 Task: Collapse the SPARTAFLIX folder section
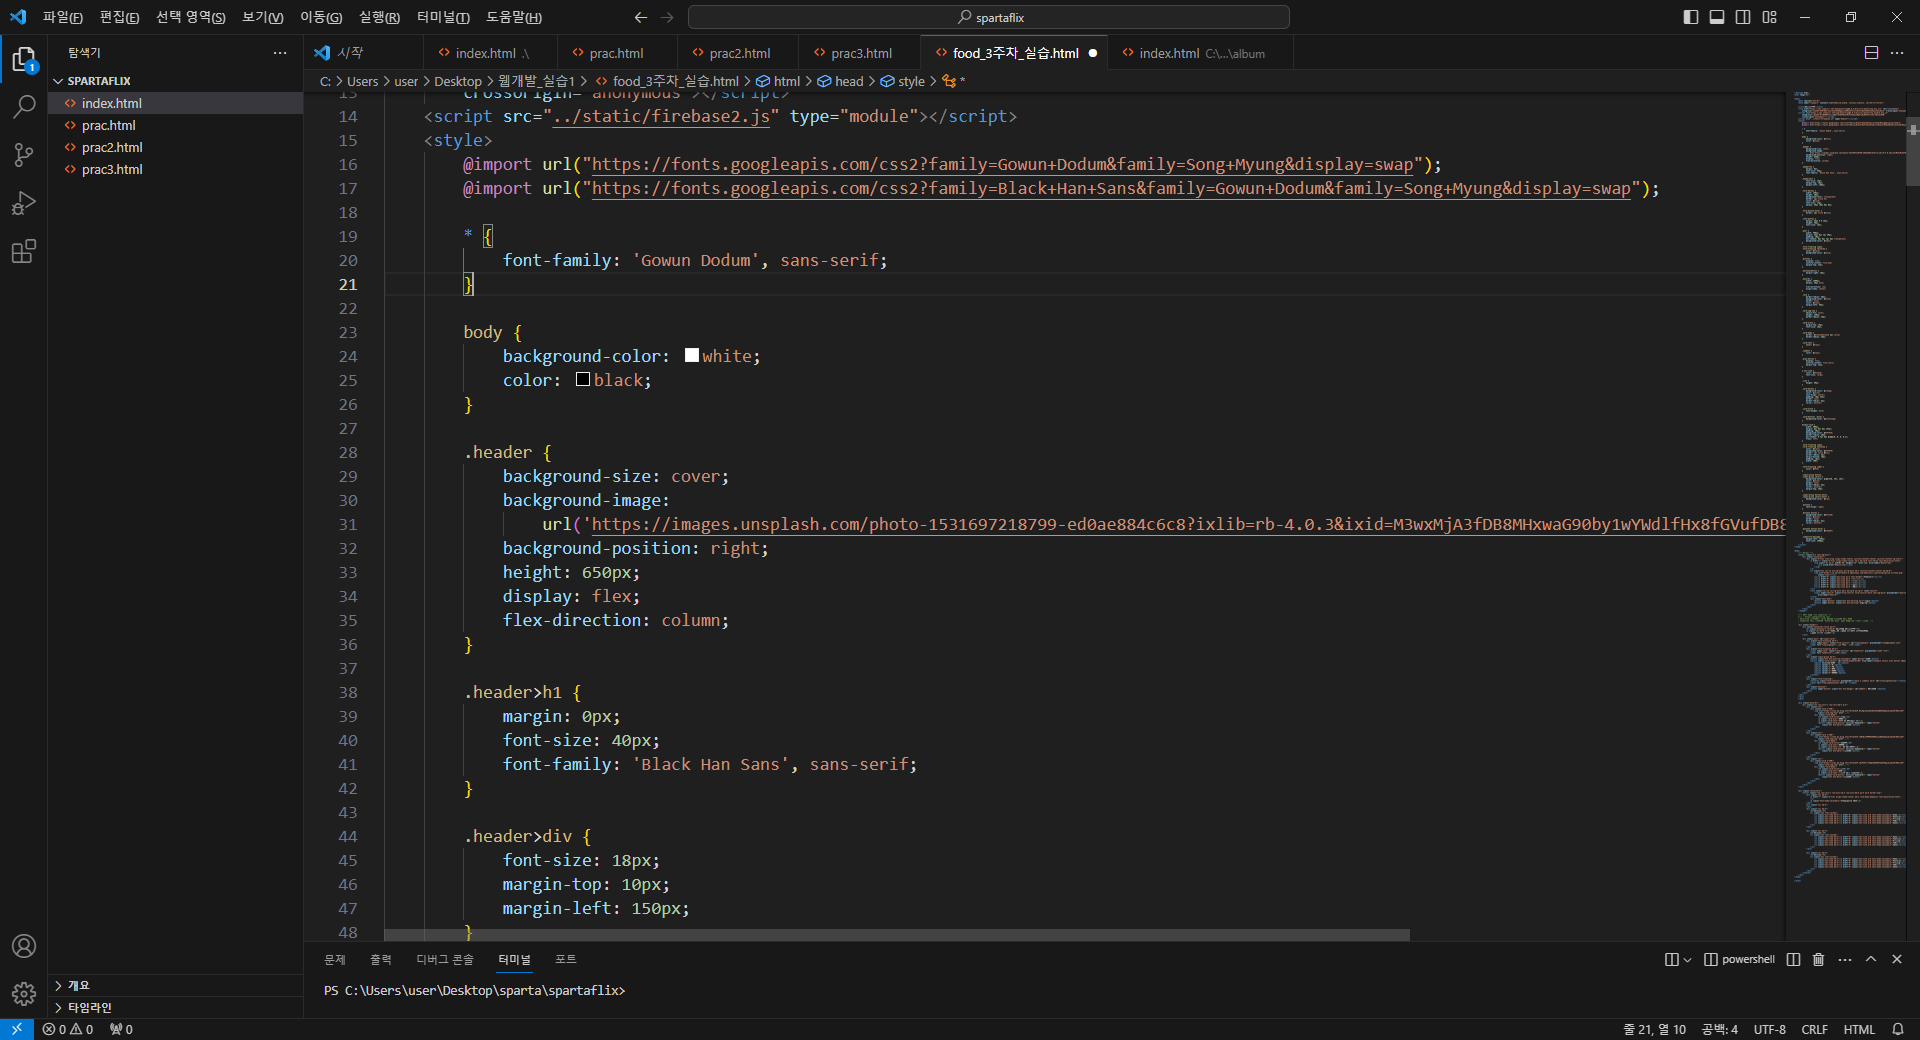(175, 81)
